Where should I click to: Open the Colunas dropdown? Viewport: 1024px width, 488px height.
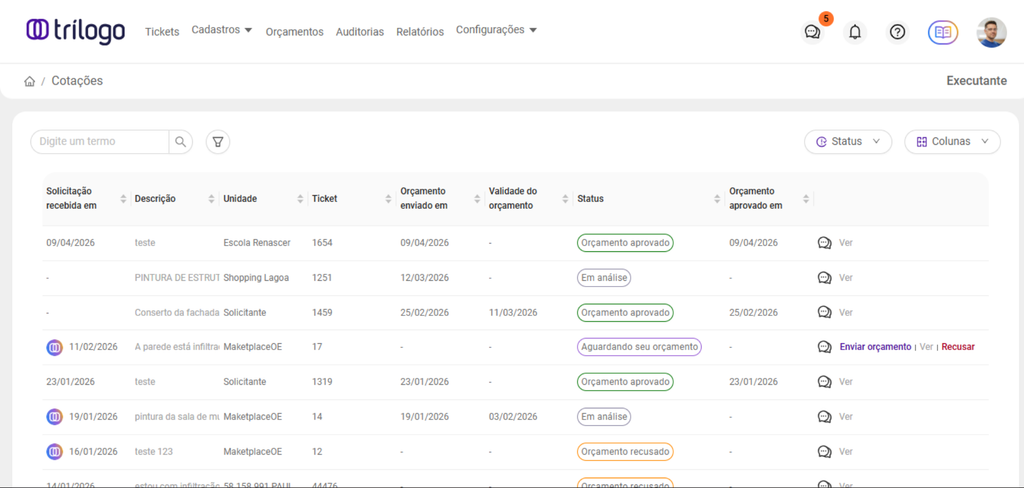(952, 142)
